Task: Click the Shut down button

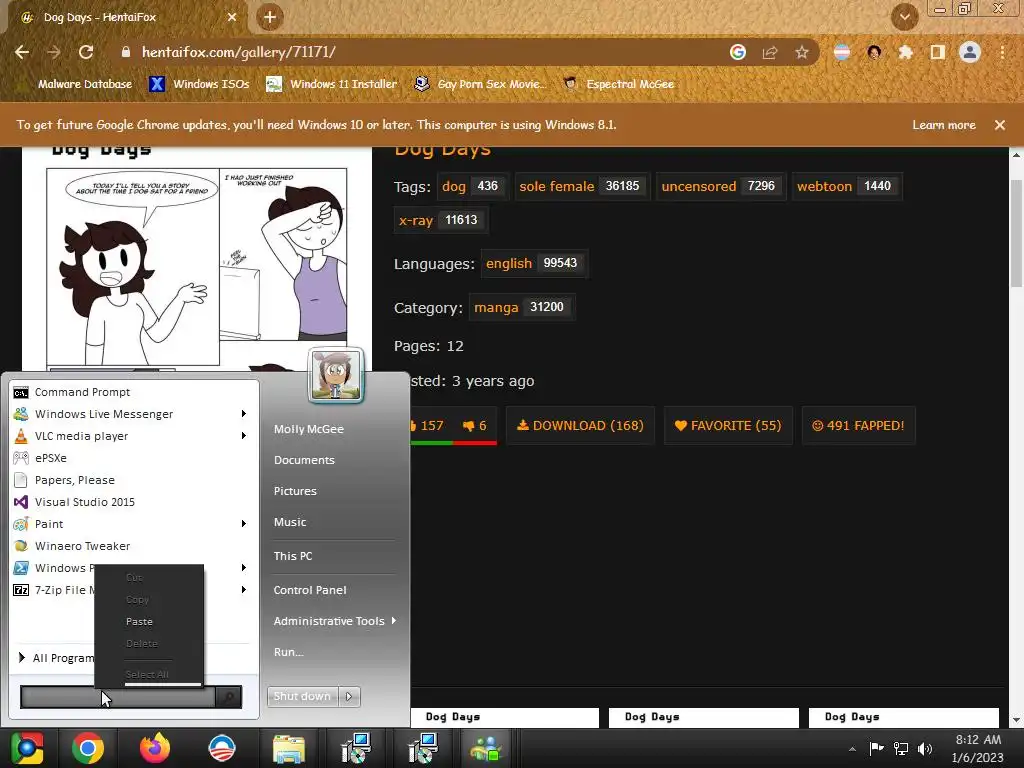Action: [x=303, y=697]
